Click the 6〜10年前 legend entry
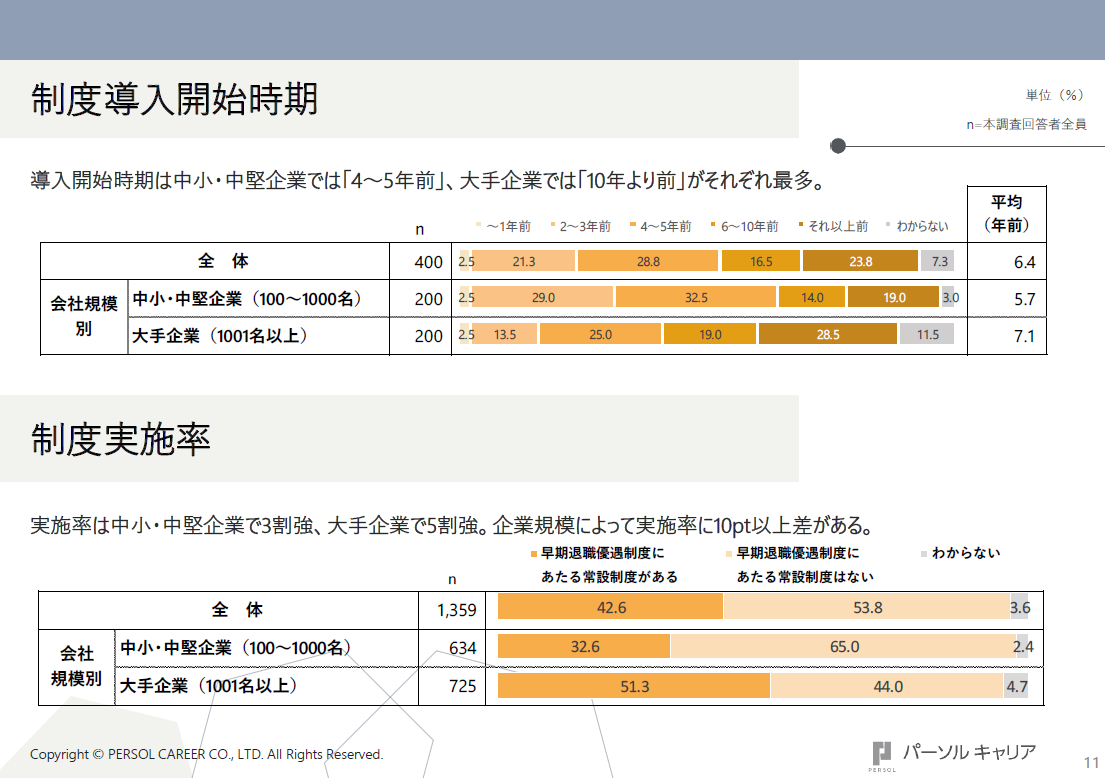1105x778 pixels. [744, 226]
